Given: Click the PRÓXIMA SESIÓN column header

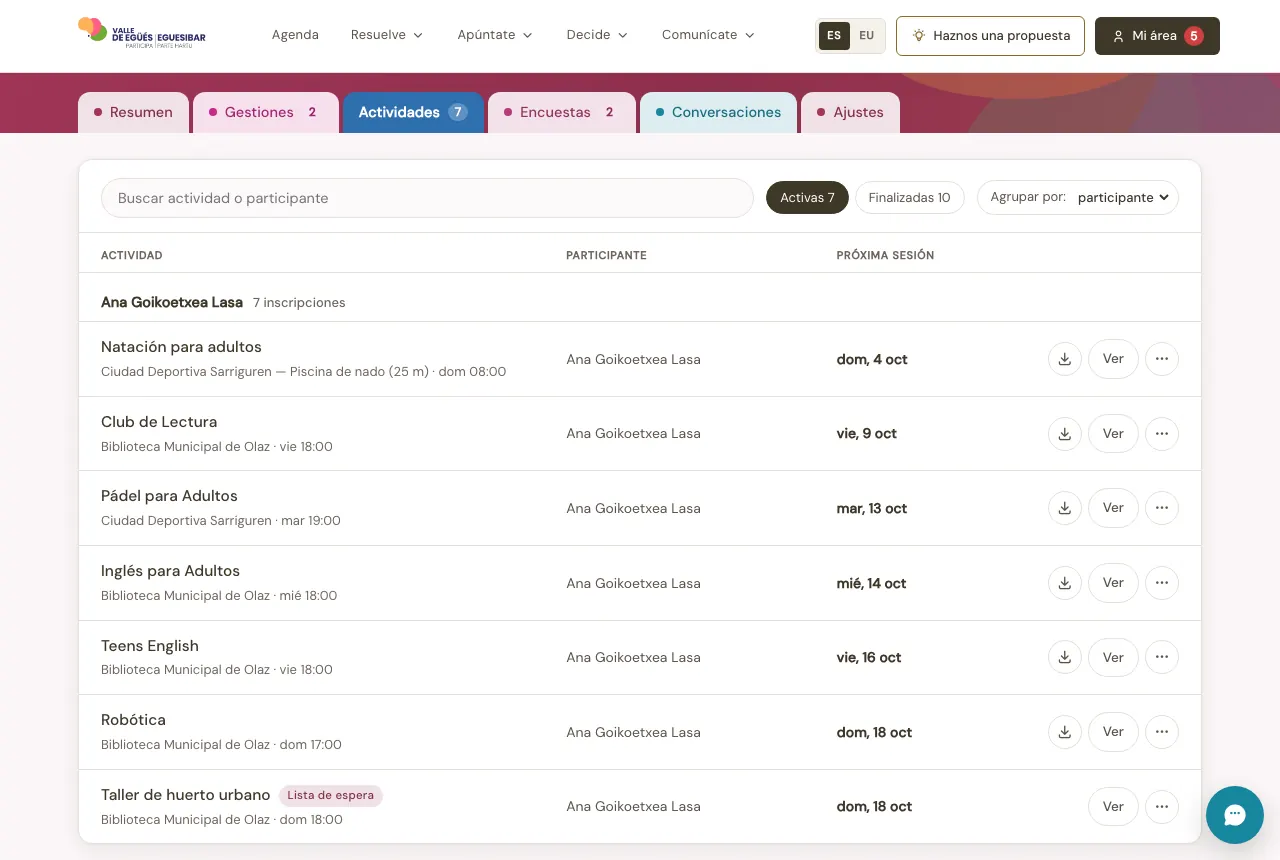Looking at the screenshot, I should pos(885,255).
